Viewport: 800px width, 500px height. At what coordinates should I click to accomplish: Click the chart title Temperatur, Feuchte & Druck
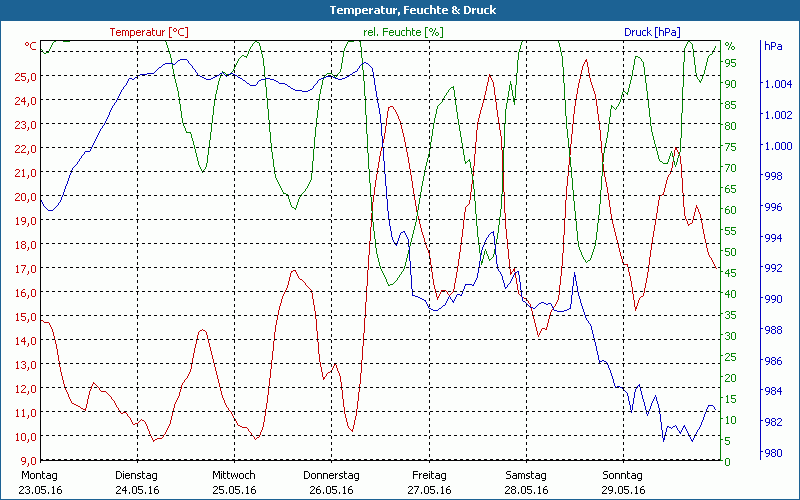(x=399, y=10)
